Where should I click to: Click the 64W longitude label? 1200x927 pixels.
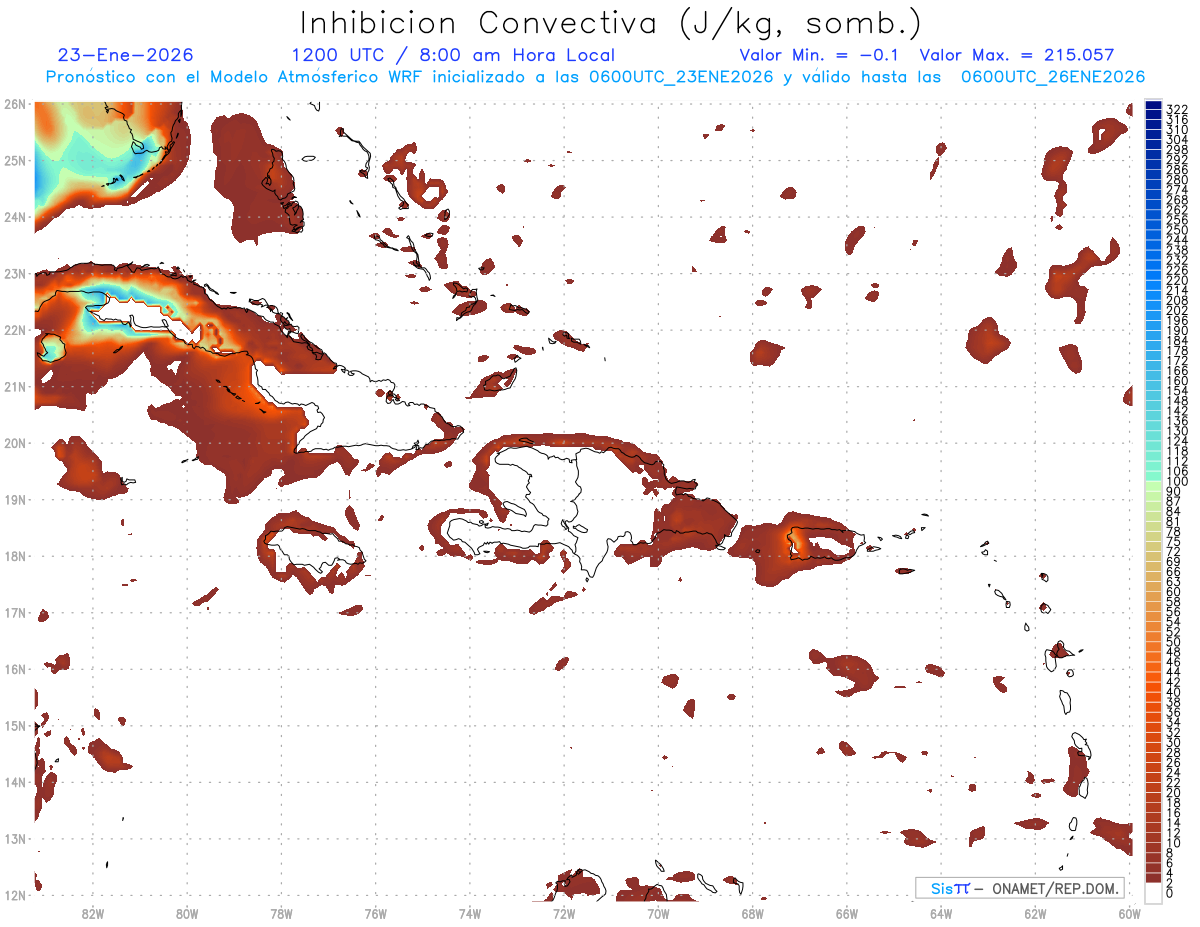pos(941,913)
